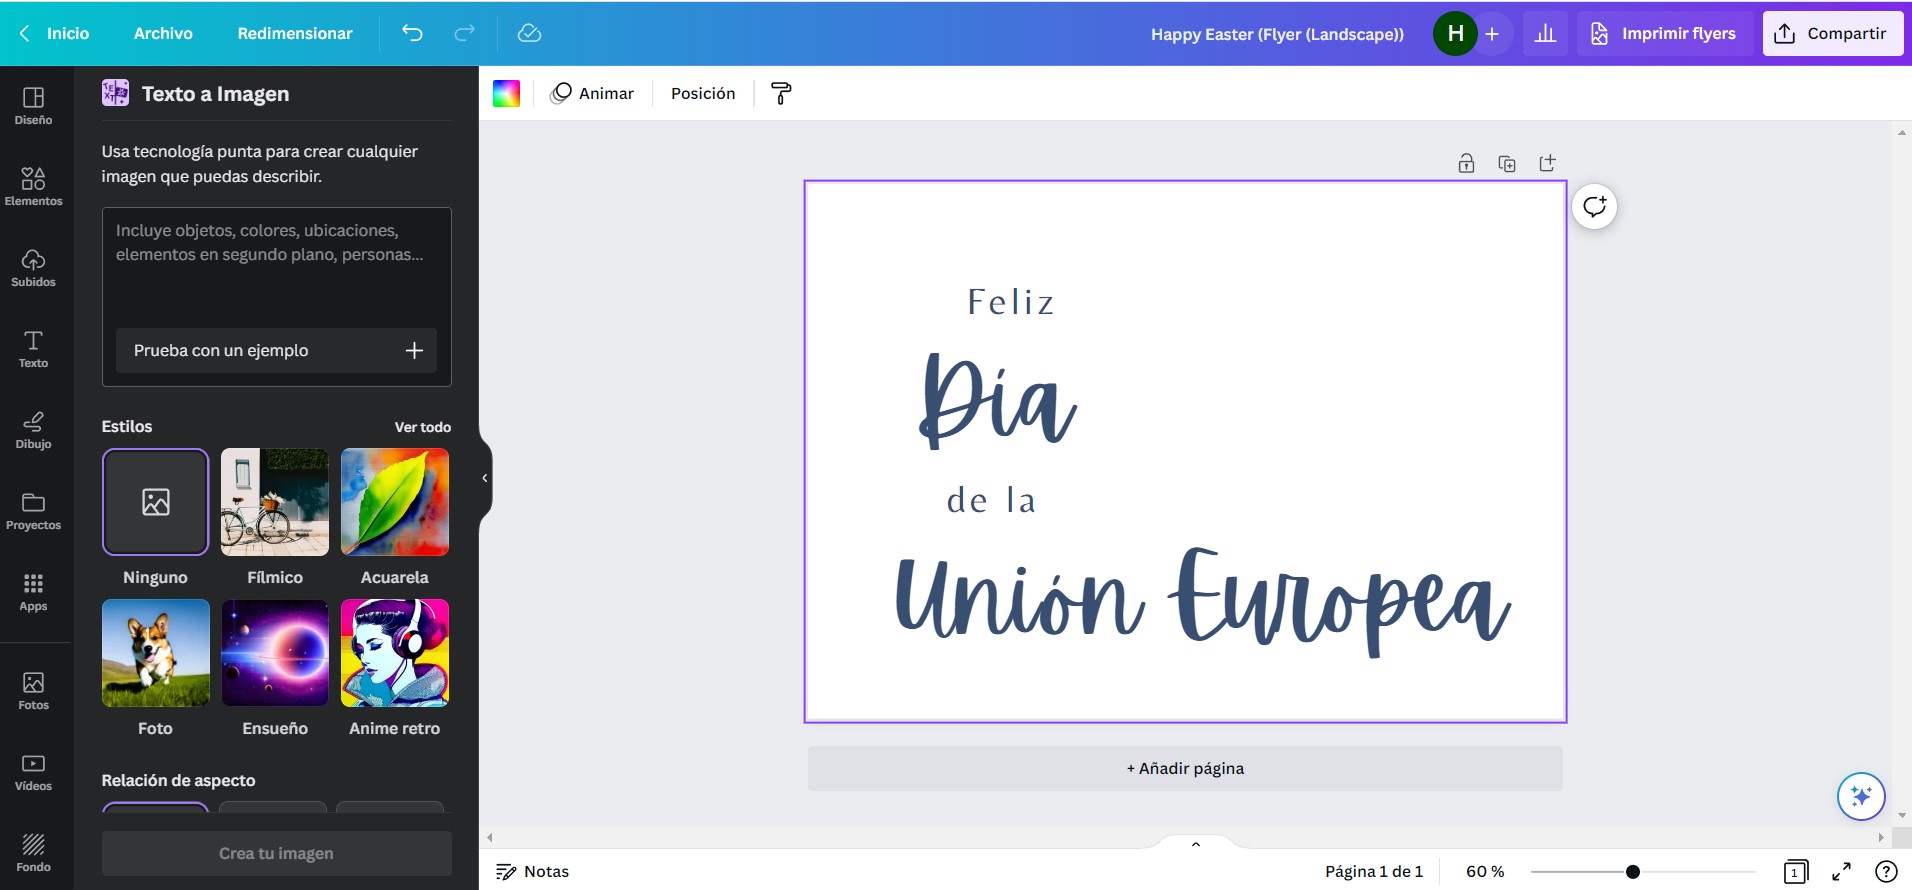Click the H profile avatar

click(1455, 34)
